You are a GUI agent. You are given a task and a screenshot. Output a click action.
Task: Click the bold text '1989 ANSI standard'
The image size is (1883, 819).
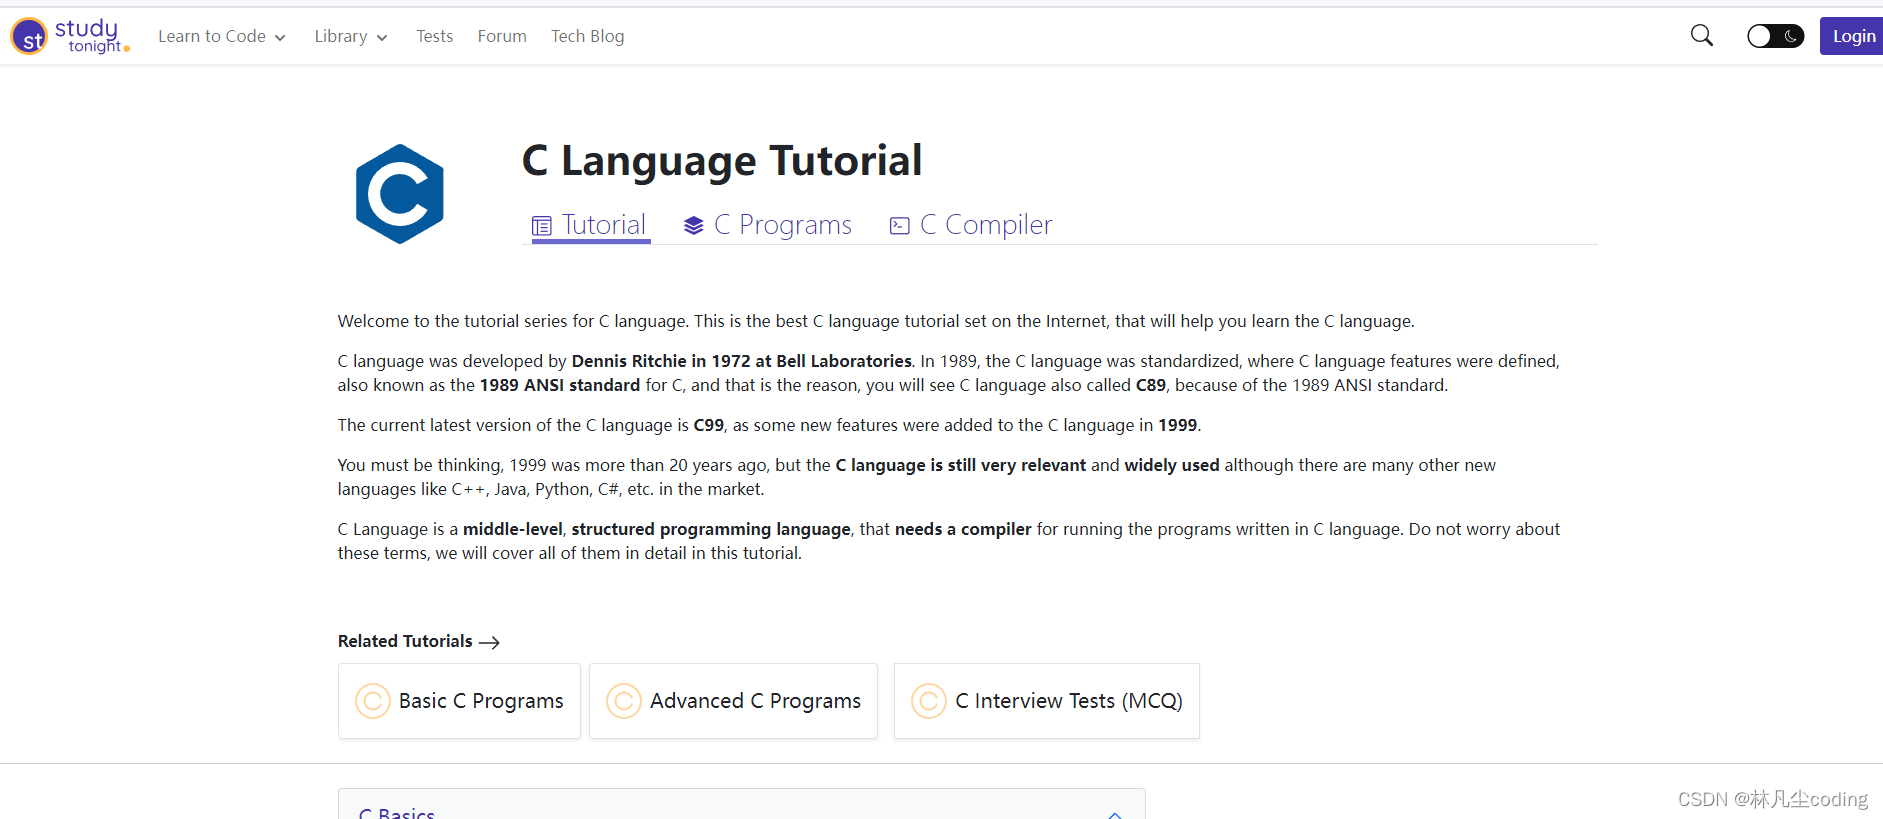[x=560, y=385]
